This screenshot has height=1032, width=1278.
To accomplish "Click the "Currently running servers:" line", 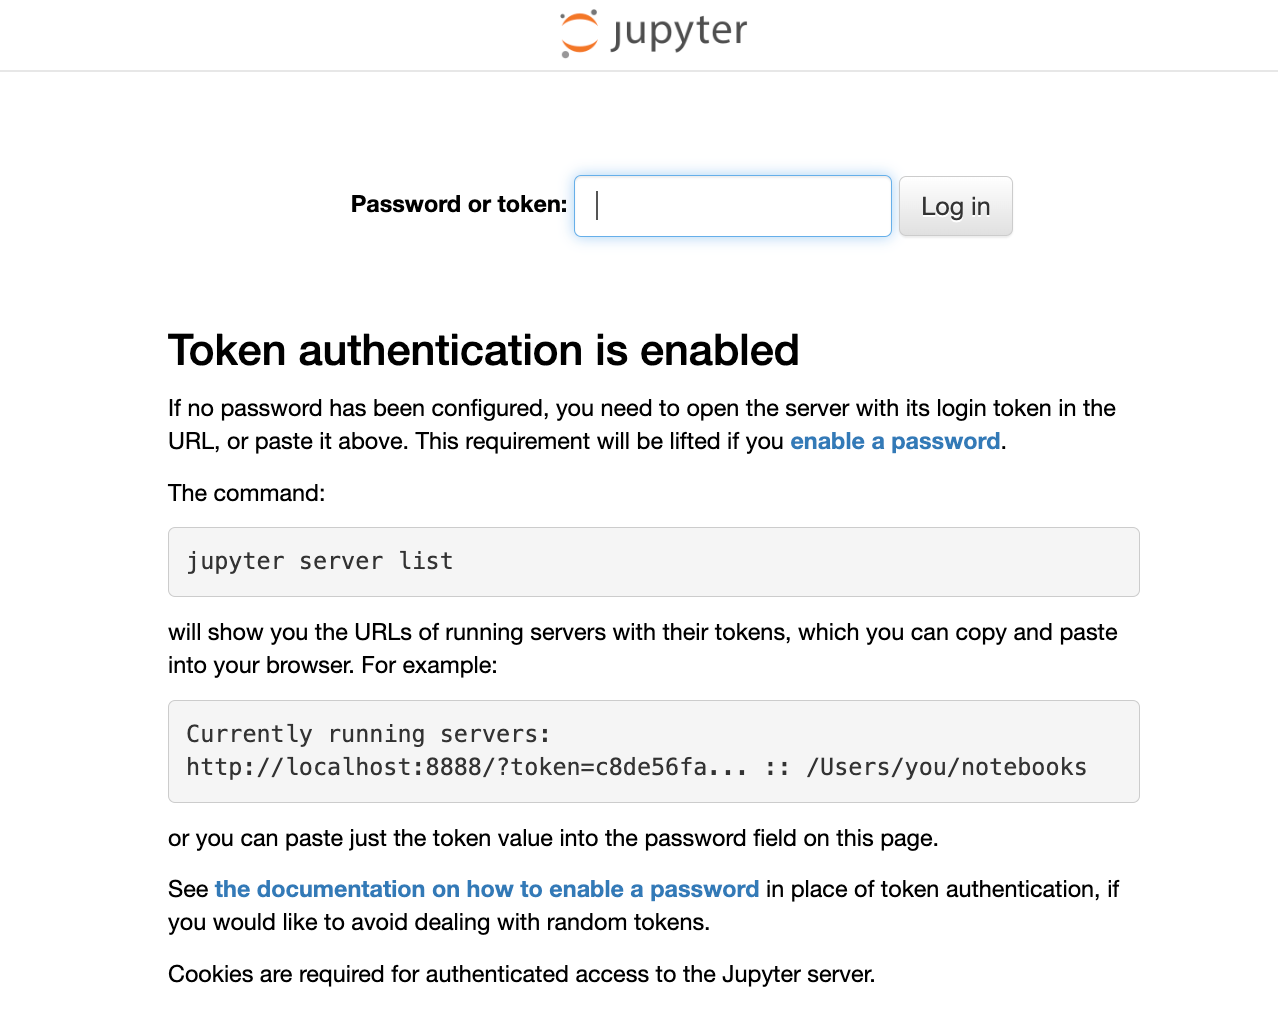I will coord(368,734).
